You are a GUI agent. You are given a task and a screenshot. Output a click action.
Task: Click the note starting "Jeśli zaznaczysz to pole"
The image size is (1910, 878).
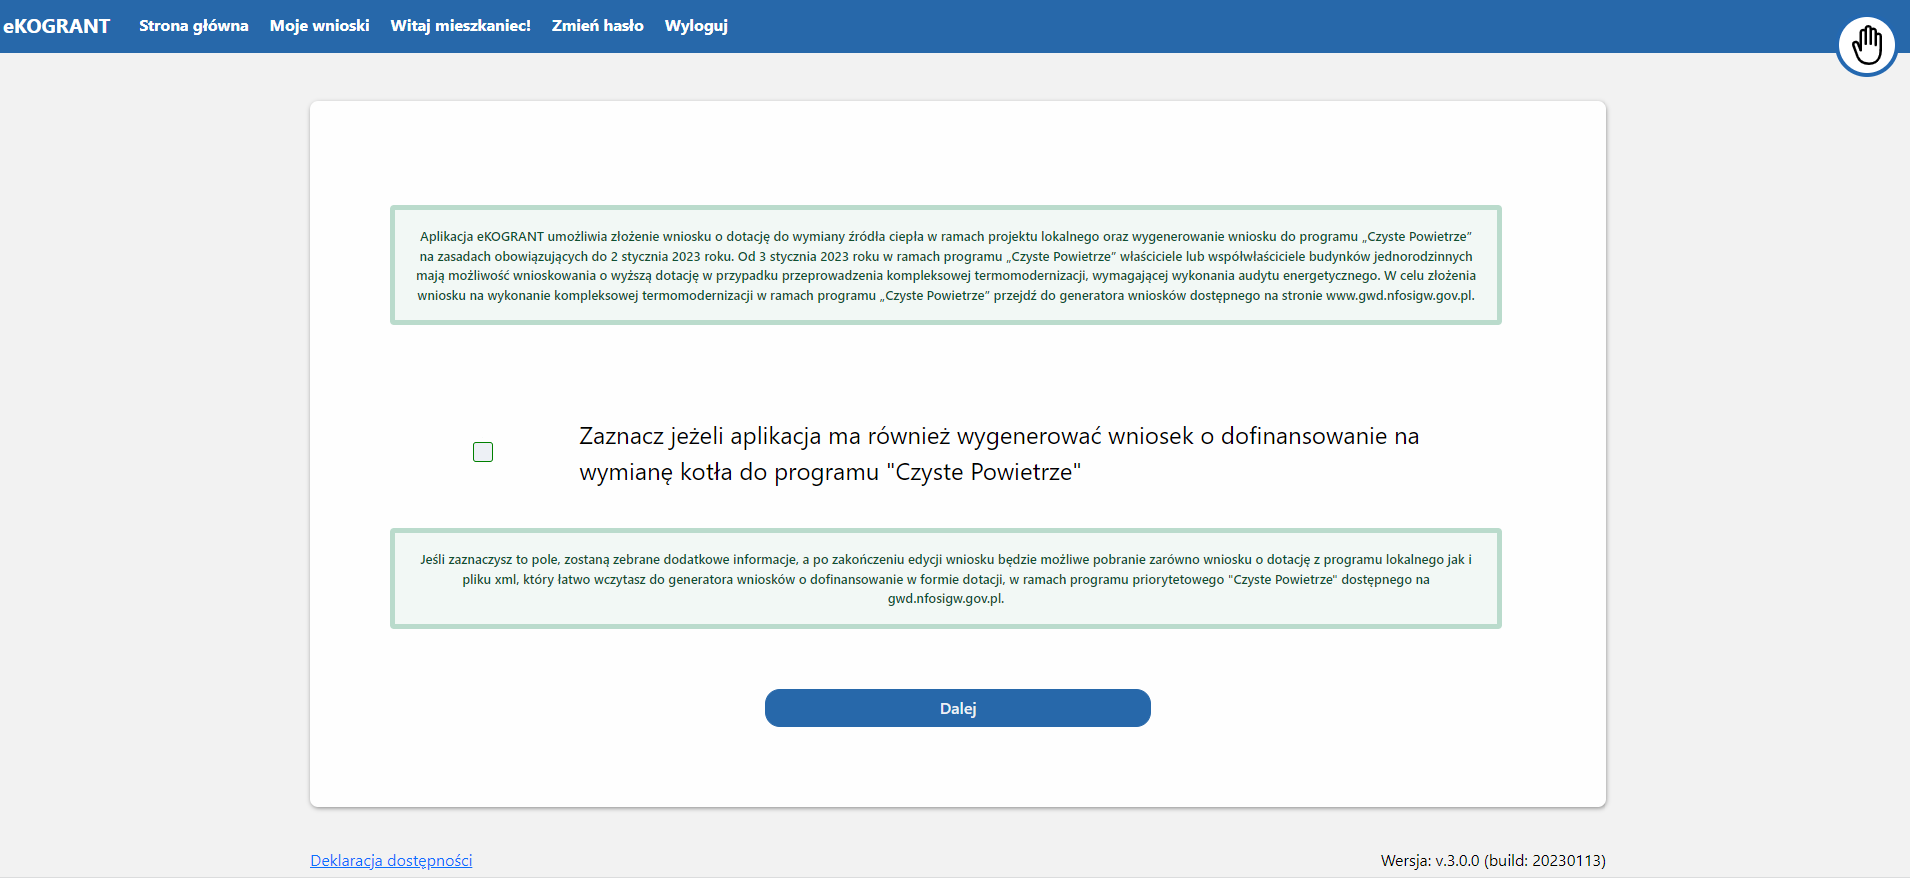[946, 579]
